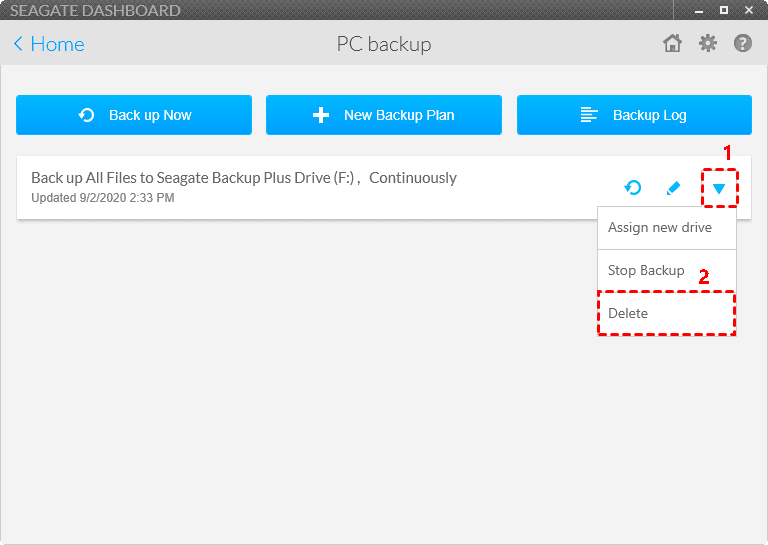Screen dimensions: 768x545
Task: Go back using the Home link
Action: (x=57, y=44)
